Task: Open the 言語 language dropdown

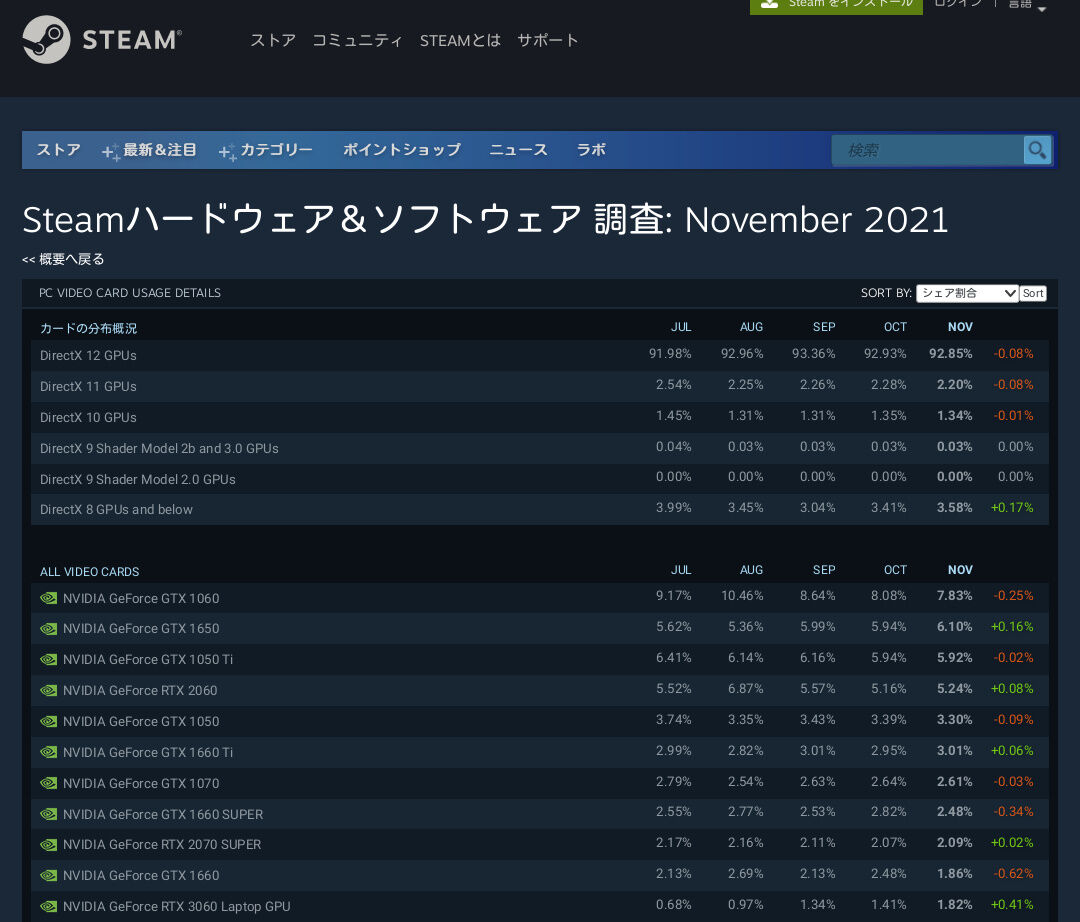Action: [1027, 4]
